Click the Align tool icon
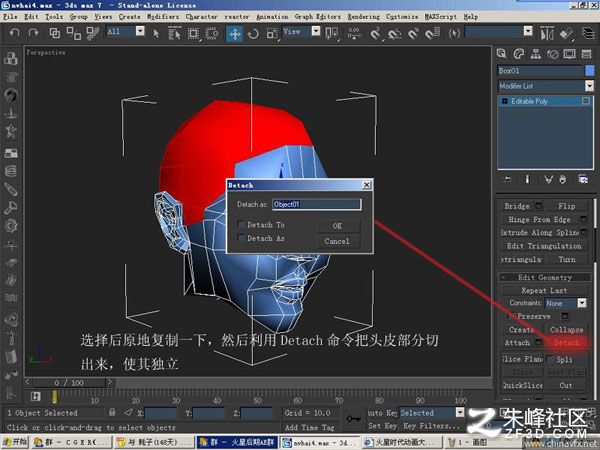600x450 pixels. [566, 34]
